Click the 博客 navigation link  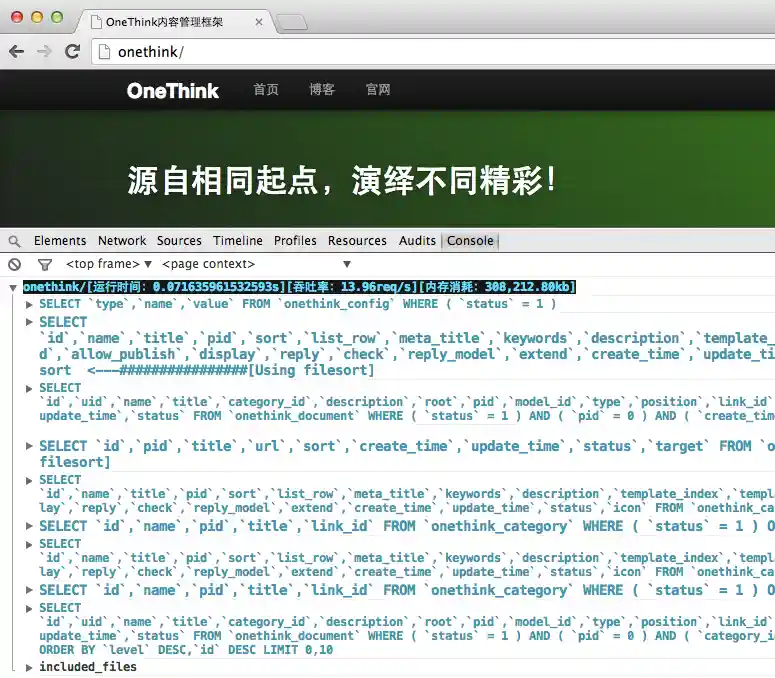pyautogui.click(x=322, y=89)
